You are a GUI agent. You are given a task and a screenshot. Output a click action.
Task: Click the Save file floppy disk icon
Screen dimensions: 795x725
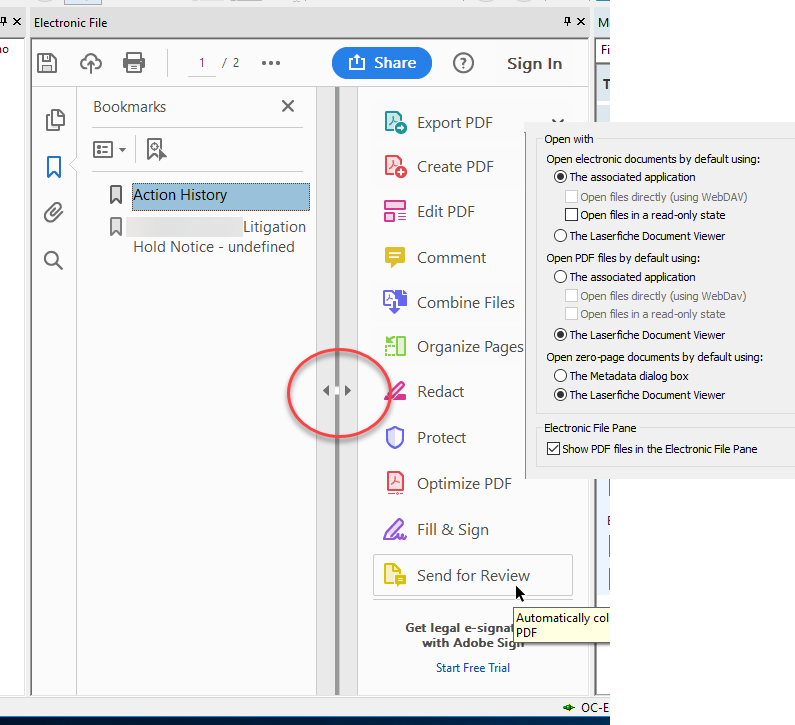[x=47, y=63]
